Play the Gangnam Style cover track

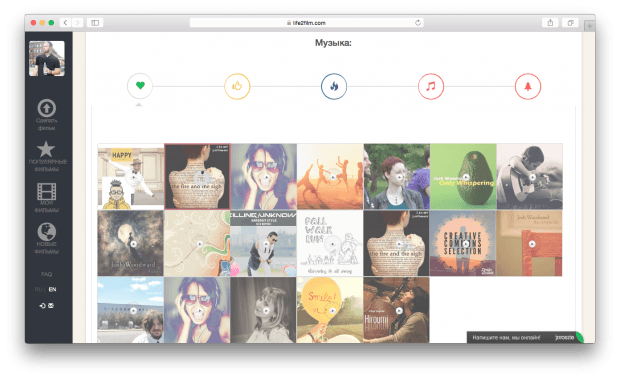point(267,243)
